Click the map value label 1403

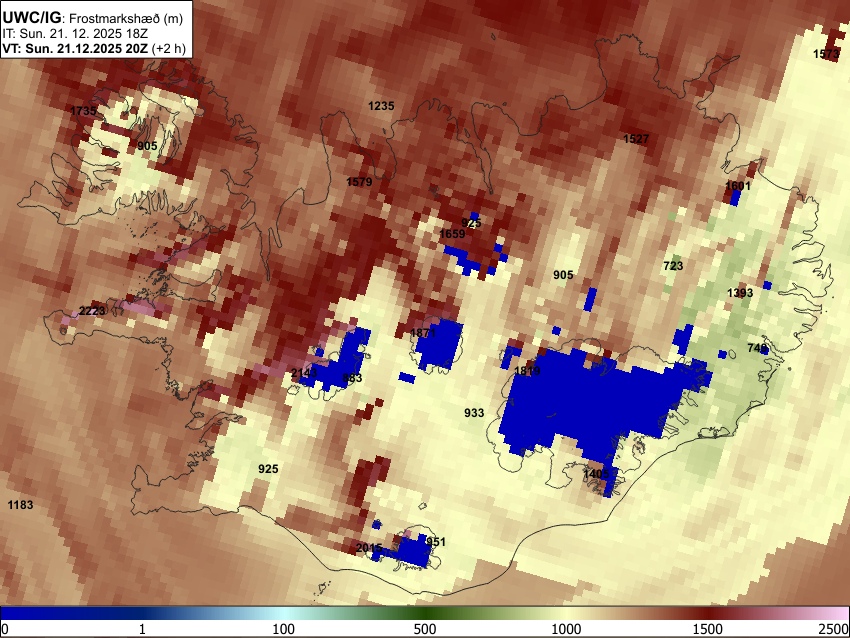click(596, 474)
